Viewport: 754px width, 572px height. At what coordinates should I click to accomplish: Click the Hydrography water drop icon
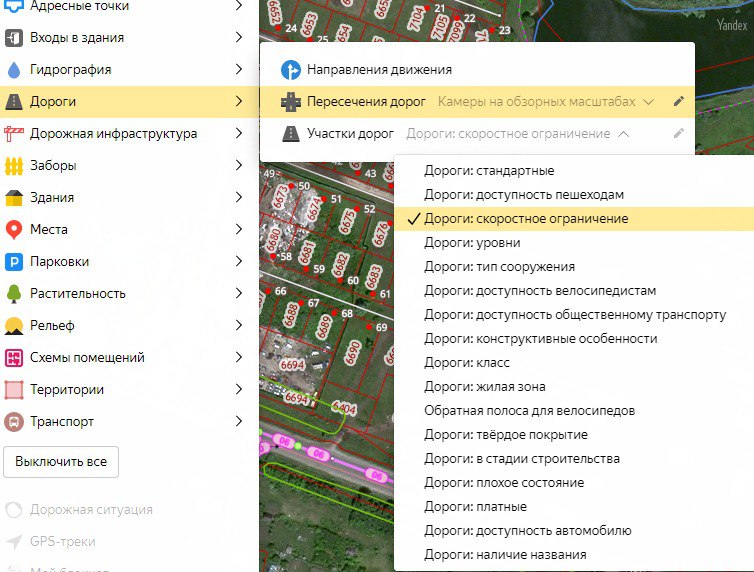click(x=14, y=70)
